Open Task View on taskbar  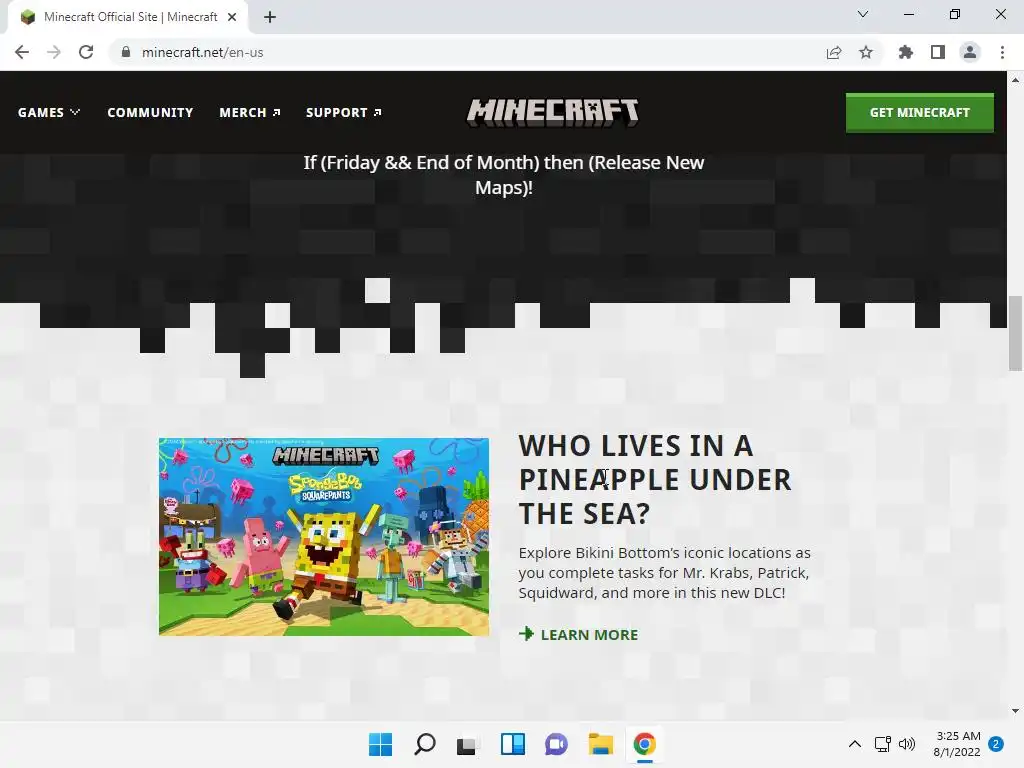[x=468, y=744]
